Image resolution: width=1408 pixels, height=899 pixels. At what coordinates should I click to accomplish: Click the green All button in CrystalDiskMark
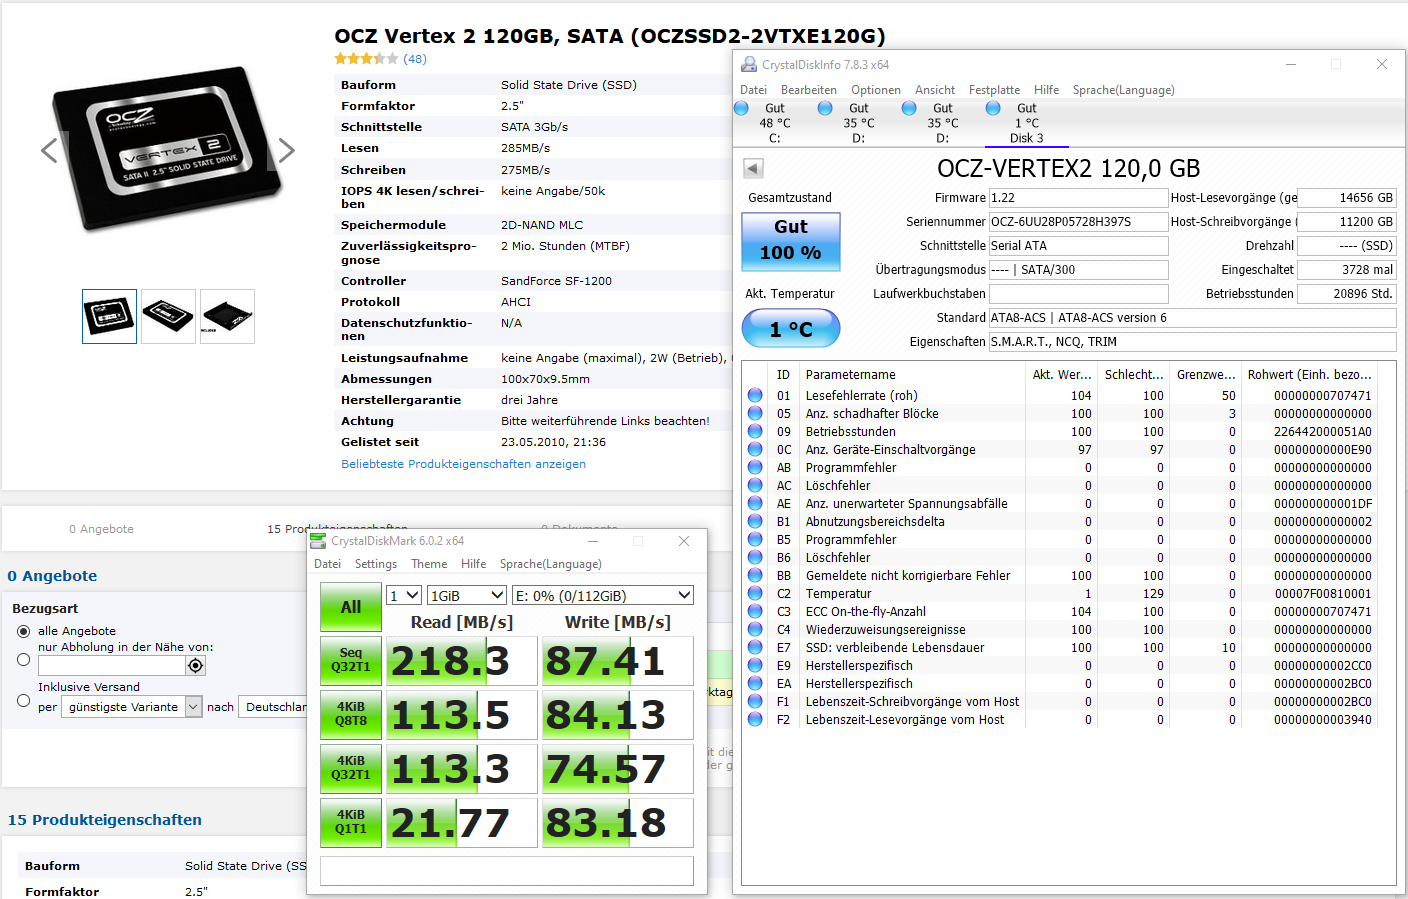click(351, 607)
